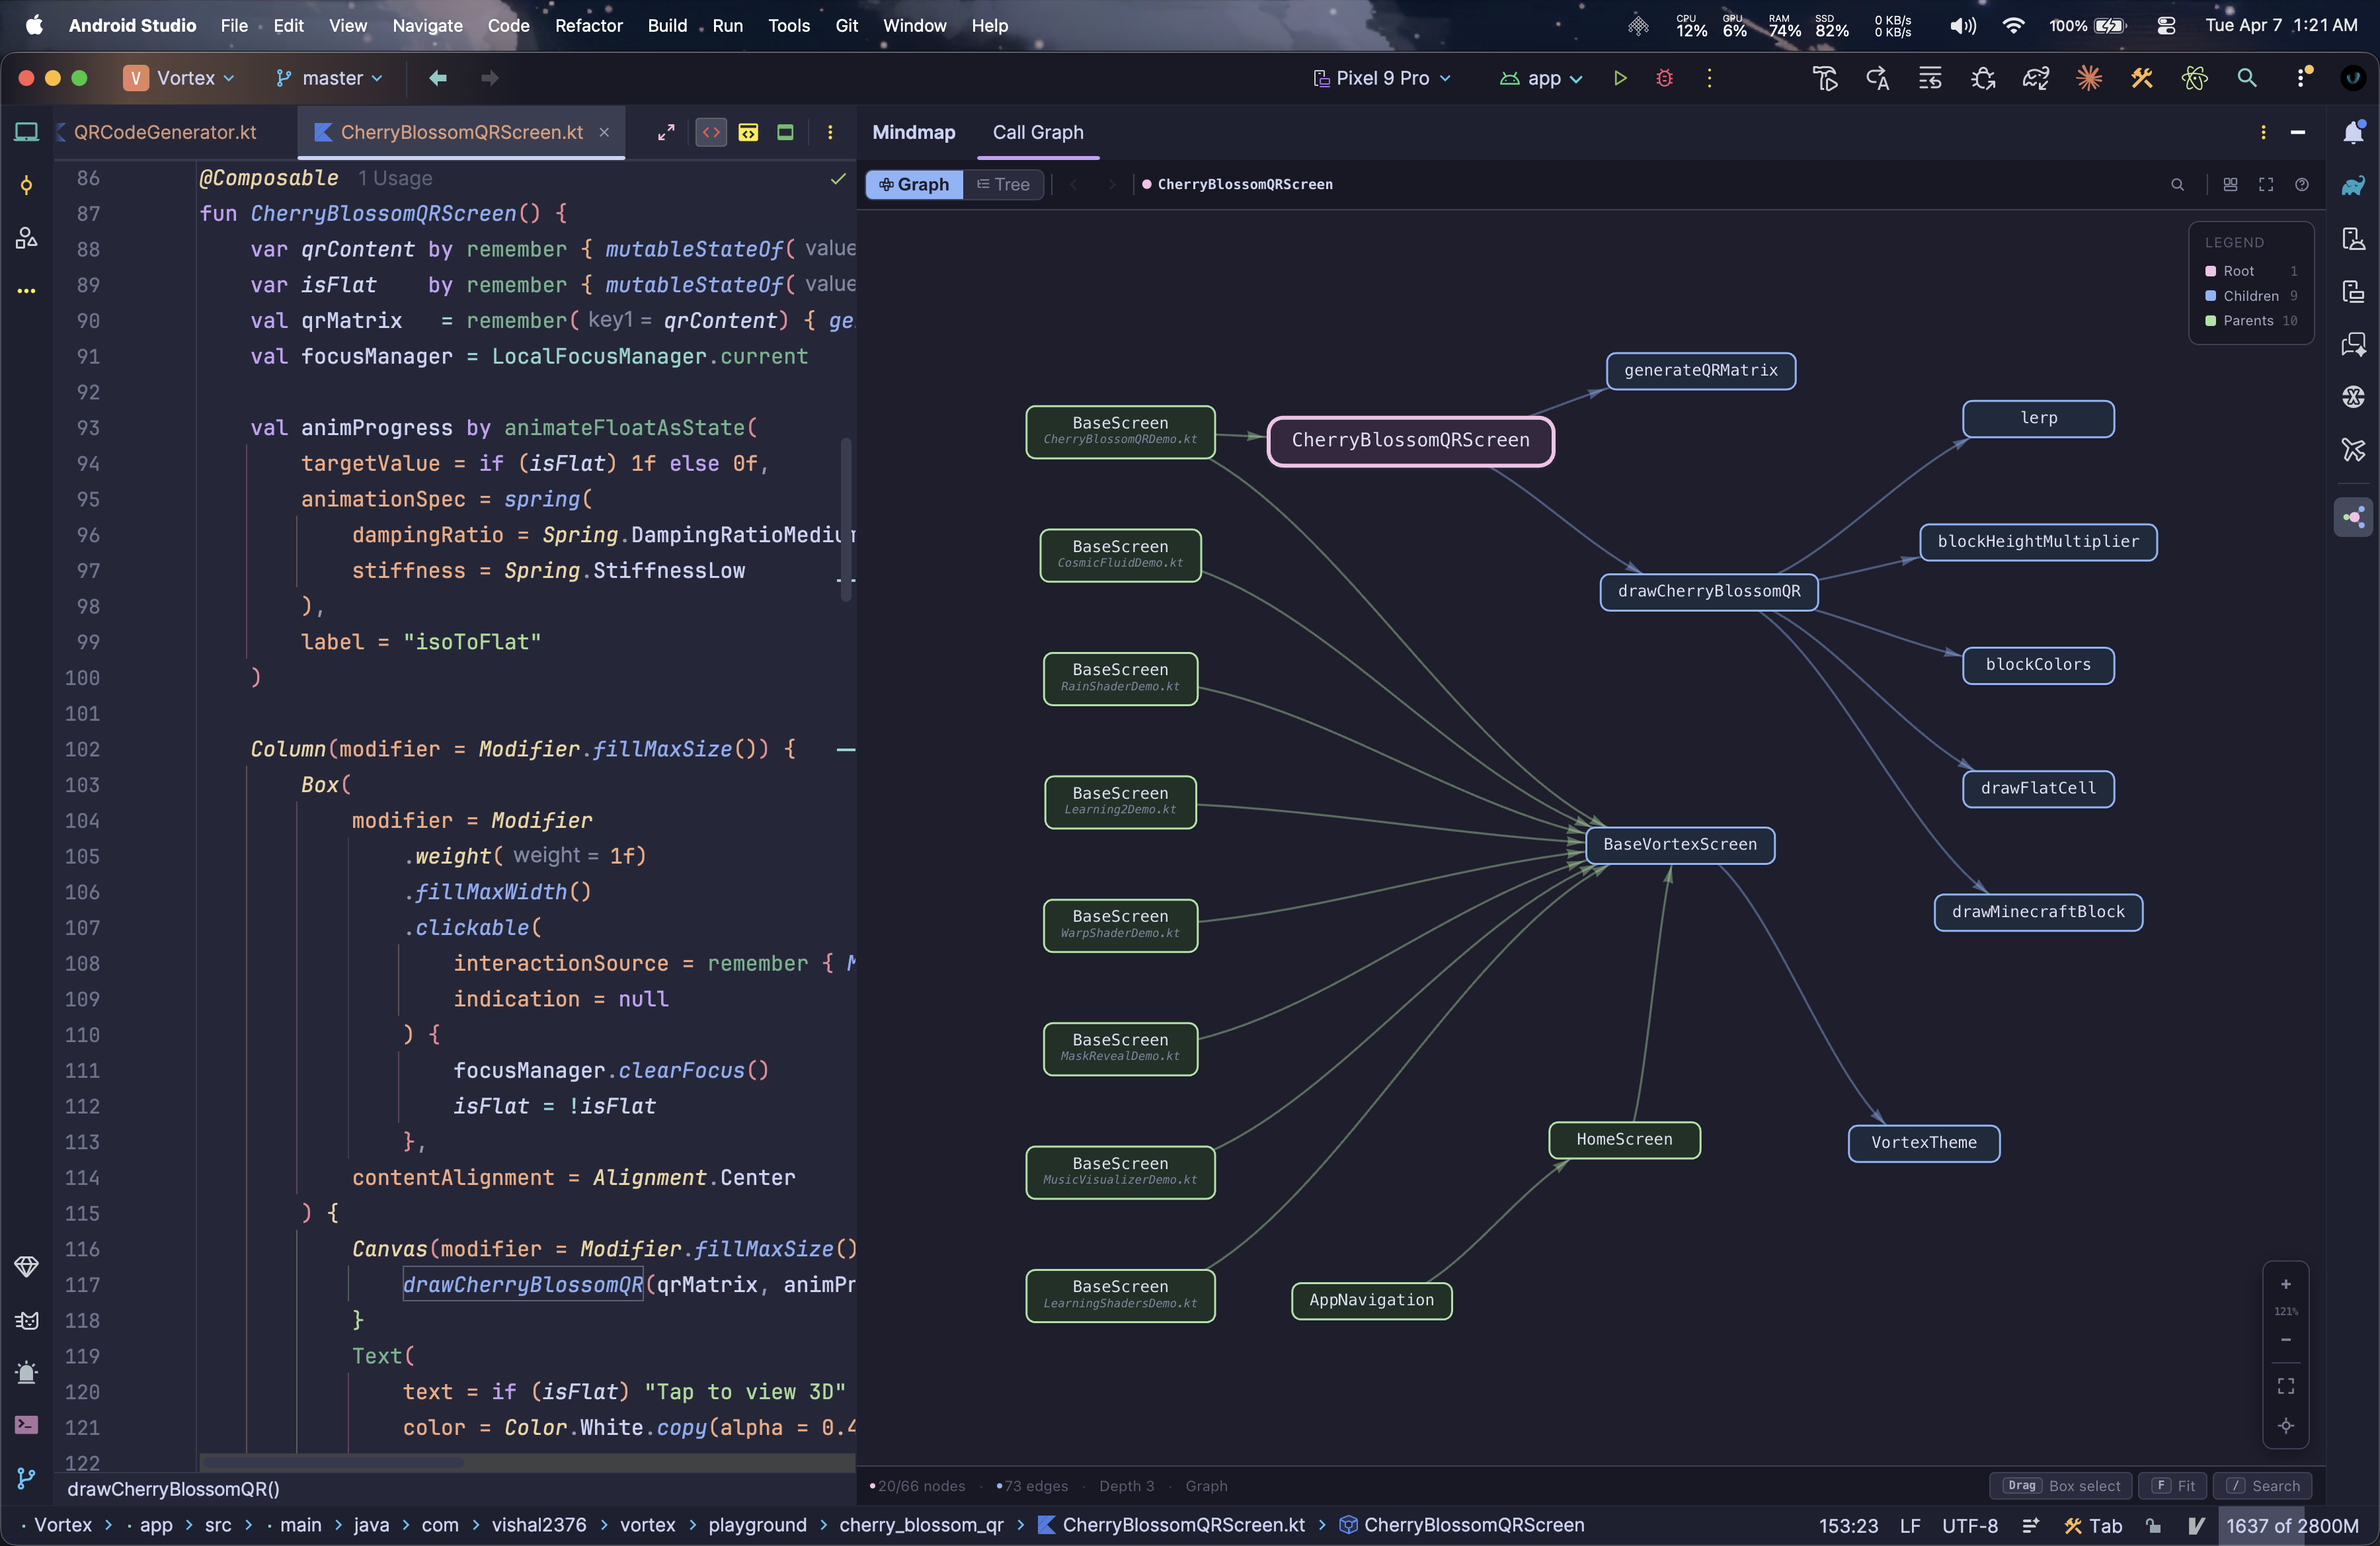Image resolution: width=2380 pixels, height=1546 pixels.
Task: Switch to the Mindmap tab
Action: coord(913,132)
